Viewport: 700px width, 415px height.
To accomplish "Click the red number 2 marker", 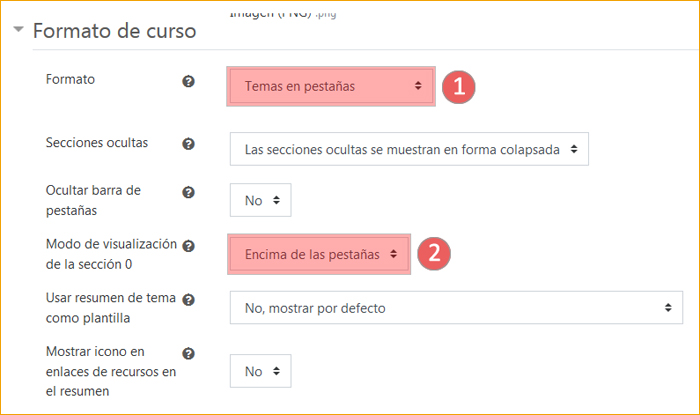I will [431, 254].
